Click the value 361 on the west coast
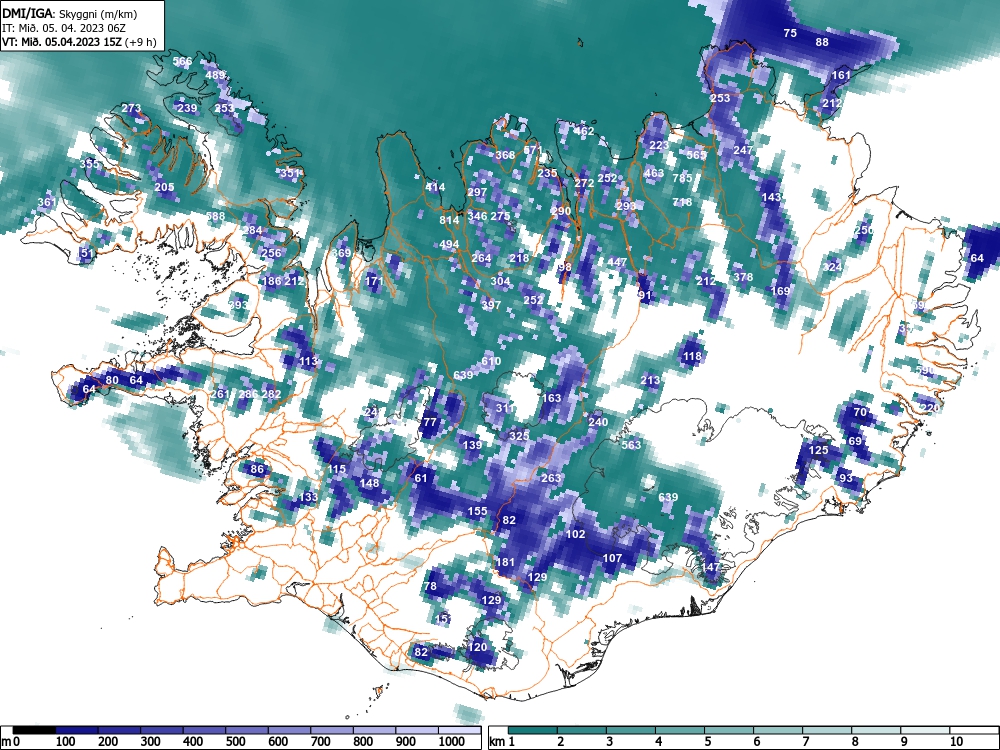The width and height of the screenshot is (1000, 750). coord(47,203)
